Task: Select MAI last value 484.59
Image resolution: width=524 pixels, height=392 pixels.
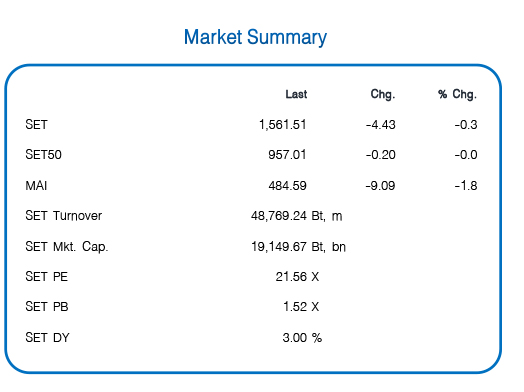Action: click(287, 185)
